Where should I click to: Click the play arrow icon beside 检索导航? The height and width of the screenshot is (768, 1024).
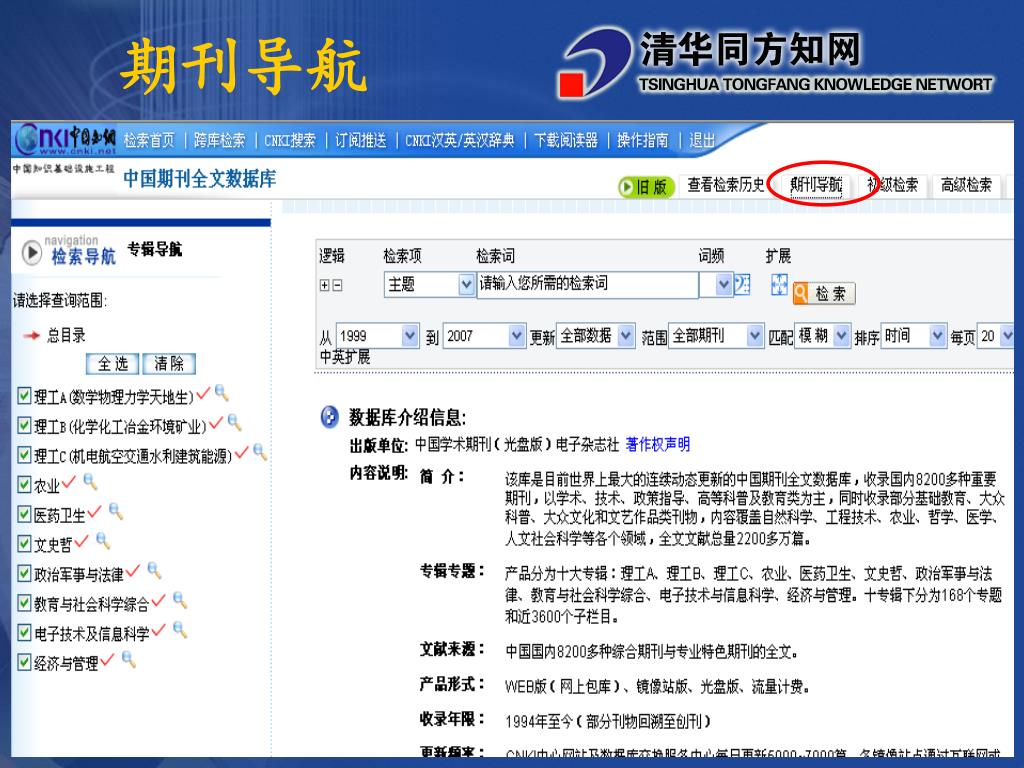pos(31,253)
